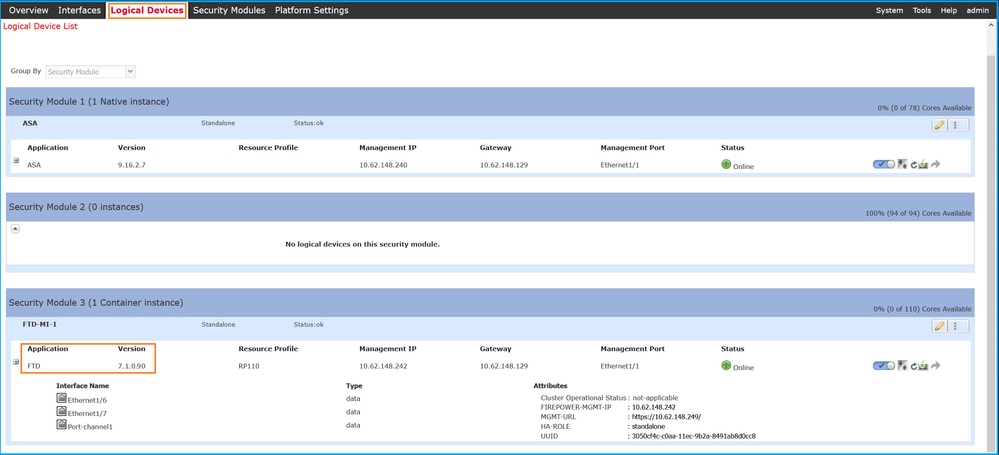
Task: Select the FTD-MI-1 device name label
Action: point(40,324)
